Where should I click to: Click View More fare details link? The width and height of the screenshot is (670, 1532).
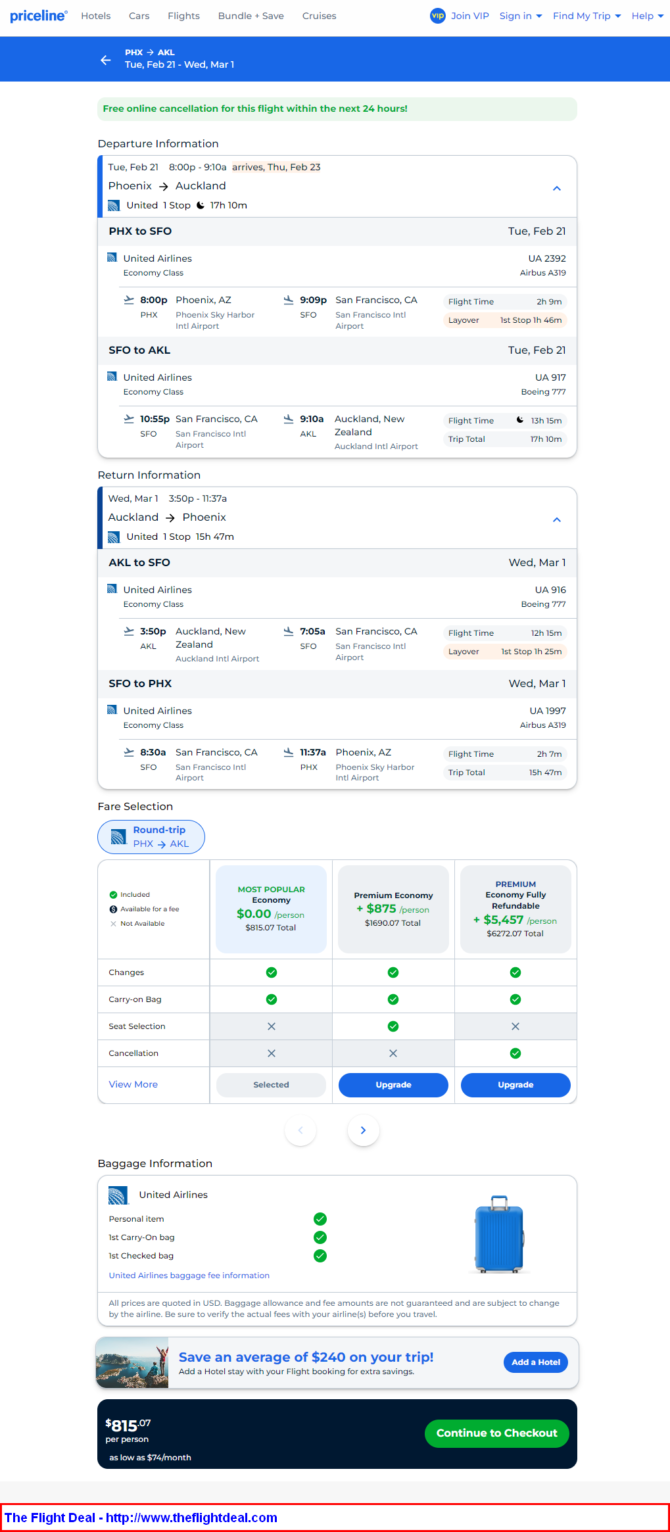coord(133,1084)
